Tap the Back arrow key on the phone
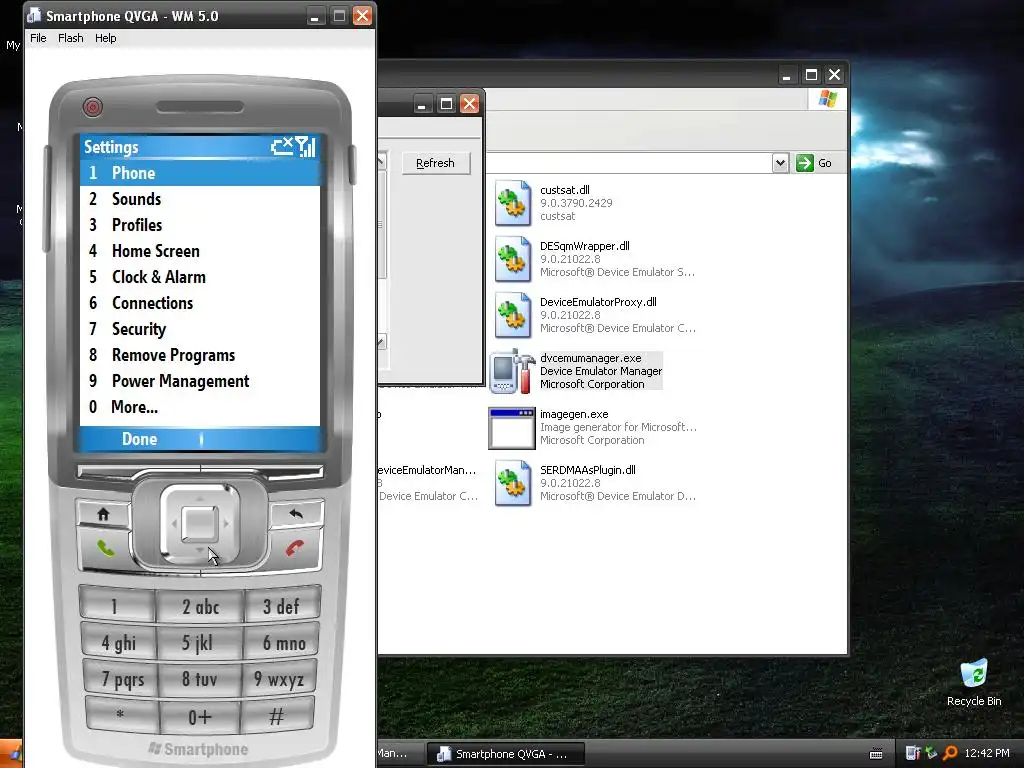The image size is (1024, 768). coord(296,513)
